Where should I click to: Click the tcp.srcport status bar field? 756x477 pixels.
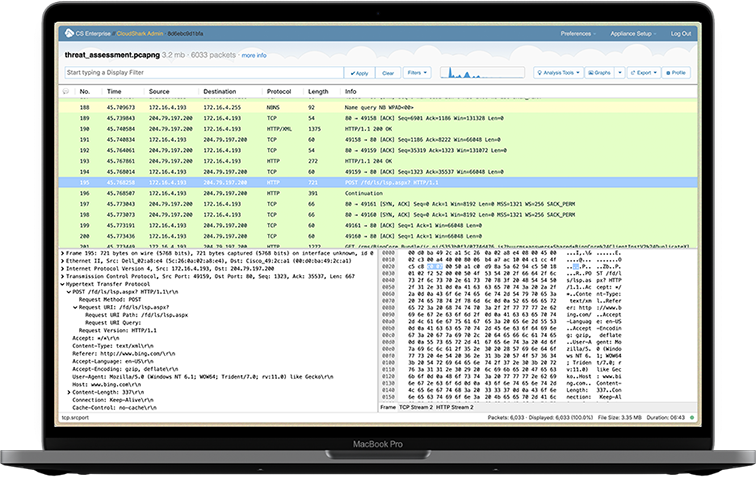tap(75, 418)
